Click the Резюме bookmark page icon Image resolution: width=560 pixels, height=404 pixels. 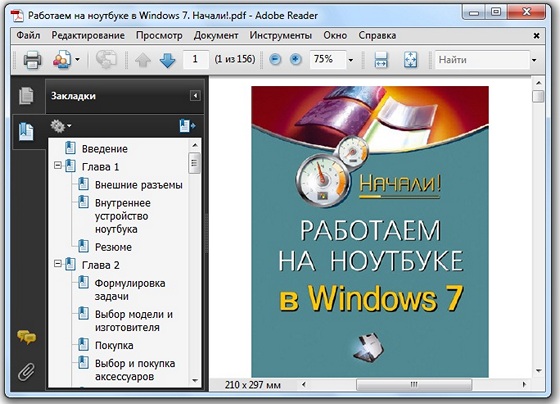tap(83, 246)
